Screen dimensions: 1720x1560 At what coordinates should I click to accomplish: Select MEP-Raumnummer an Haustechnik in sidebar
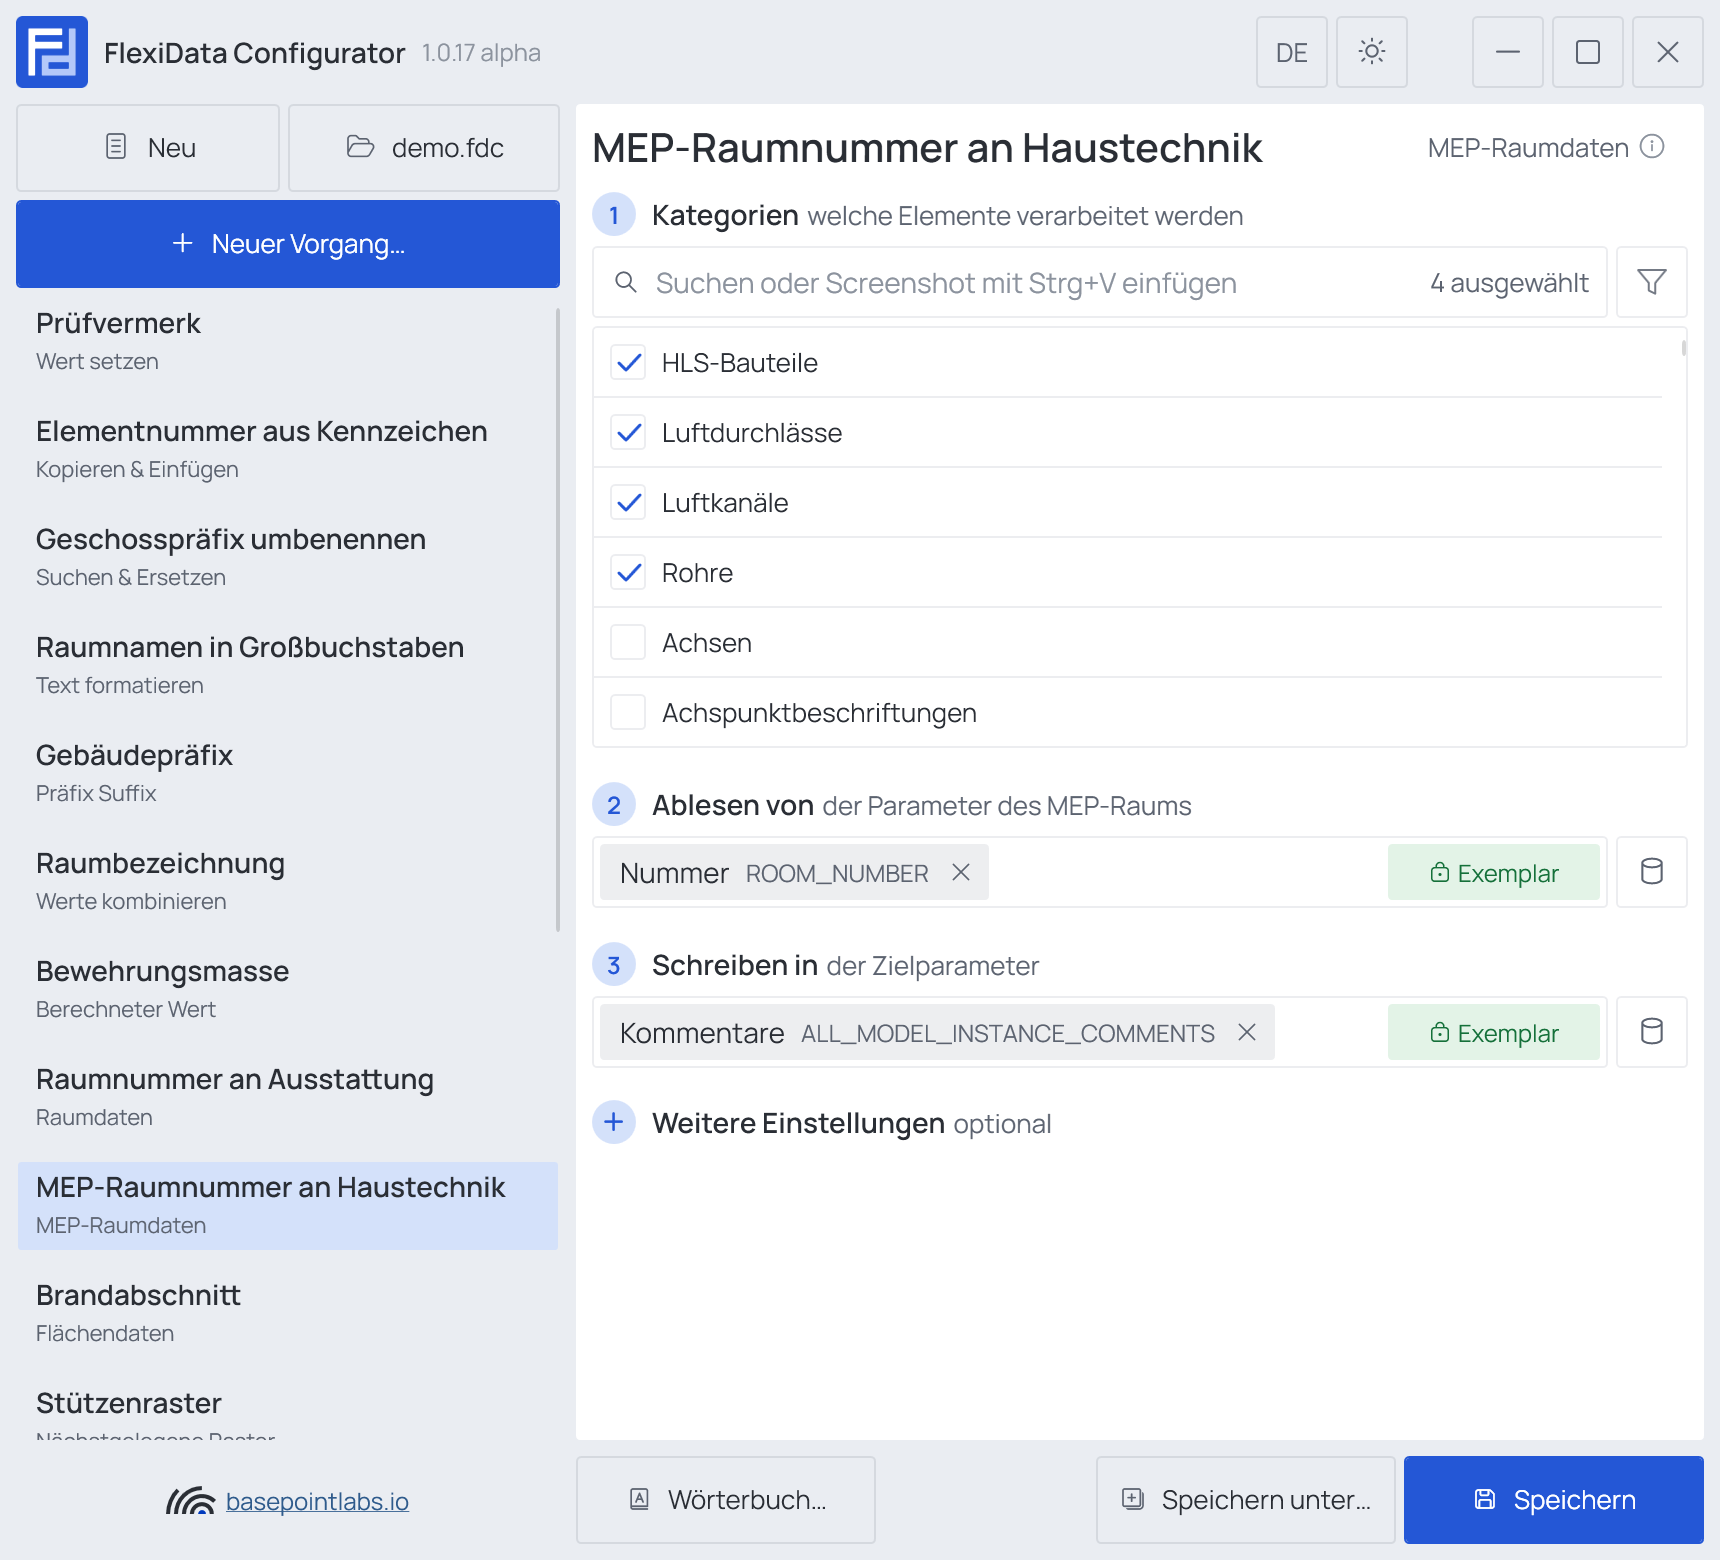(288, 1205)
